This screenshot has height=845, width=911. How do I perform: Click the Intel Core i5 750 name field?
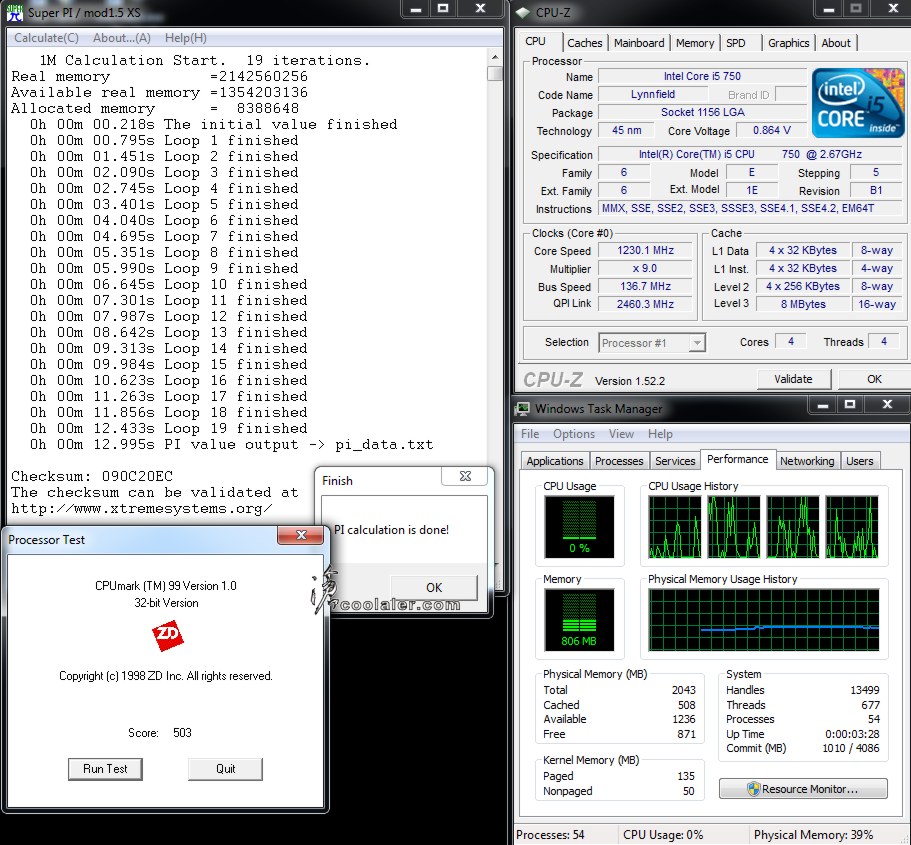(x=702, y=76)
